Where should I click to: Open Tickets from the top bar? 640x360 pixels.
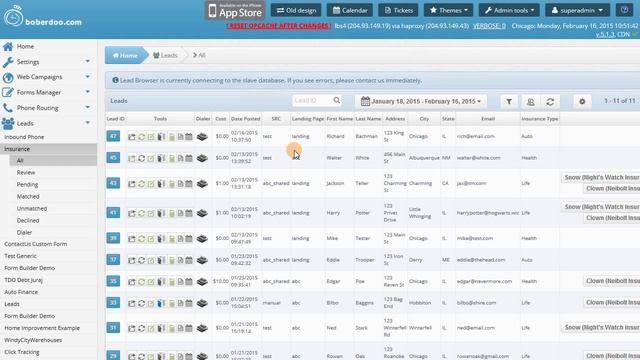[398, 10]
